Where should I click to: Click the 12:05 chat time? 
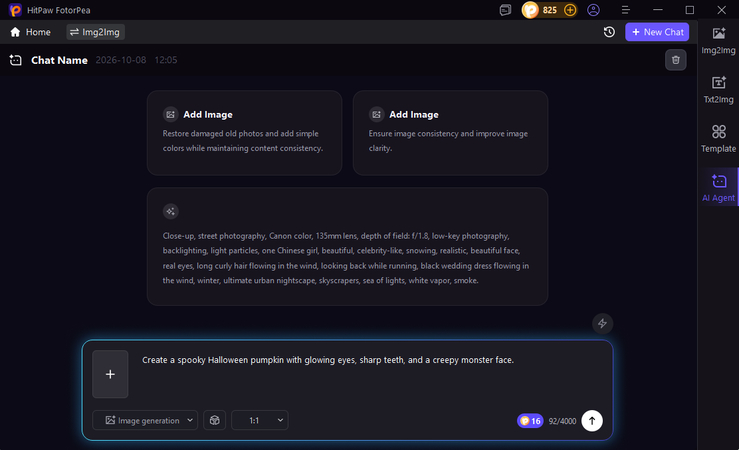166,60
